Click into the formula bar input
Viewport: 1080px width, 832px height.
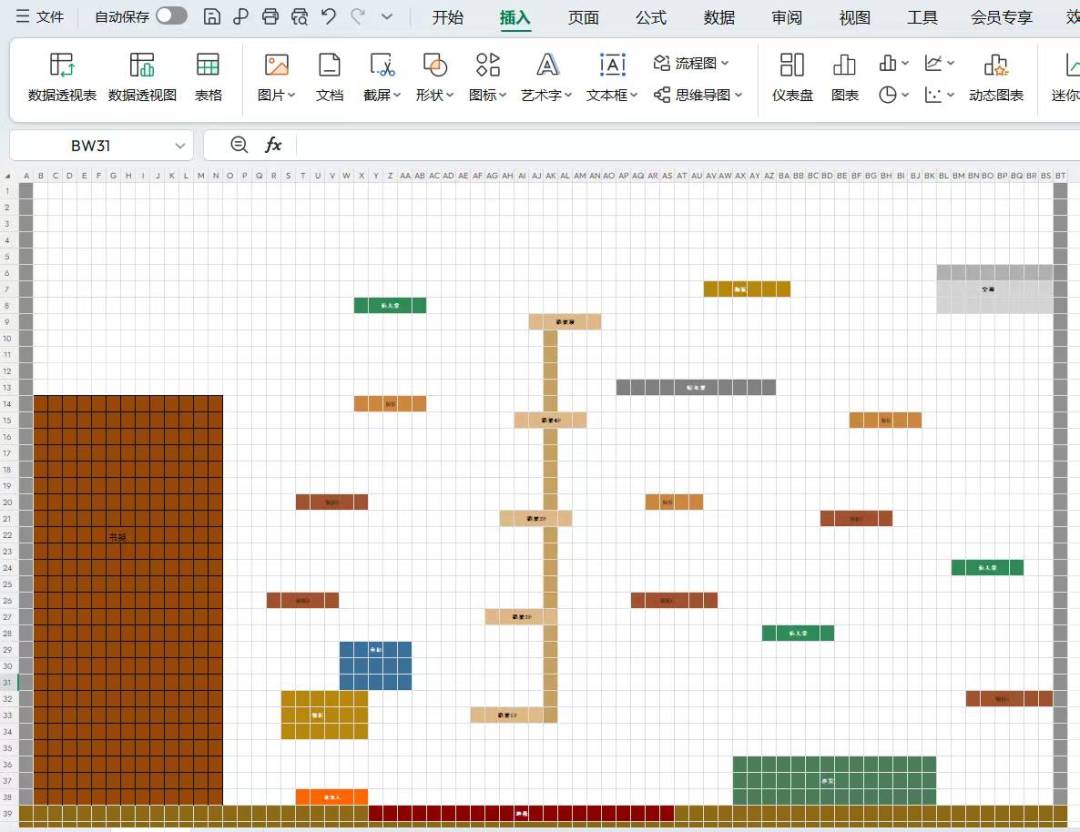point(689,145)
